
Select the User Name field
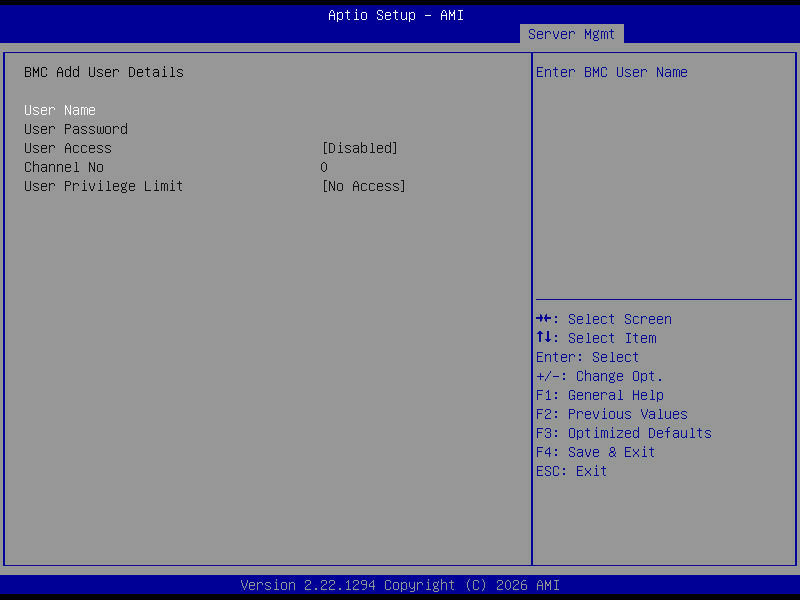point(60,110)
